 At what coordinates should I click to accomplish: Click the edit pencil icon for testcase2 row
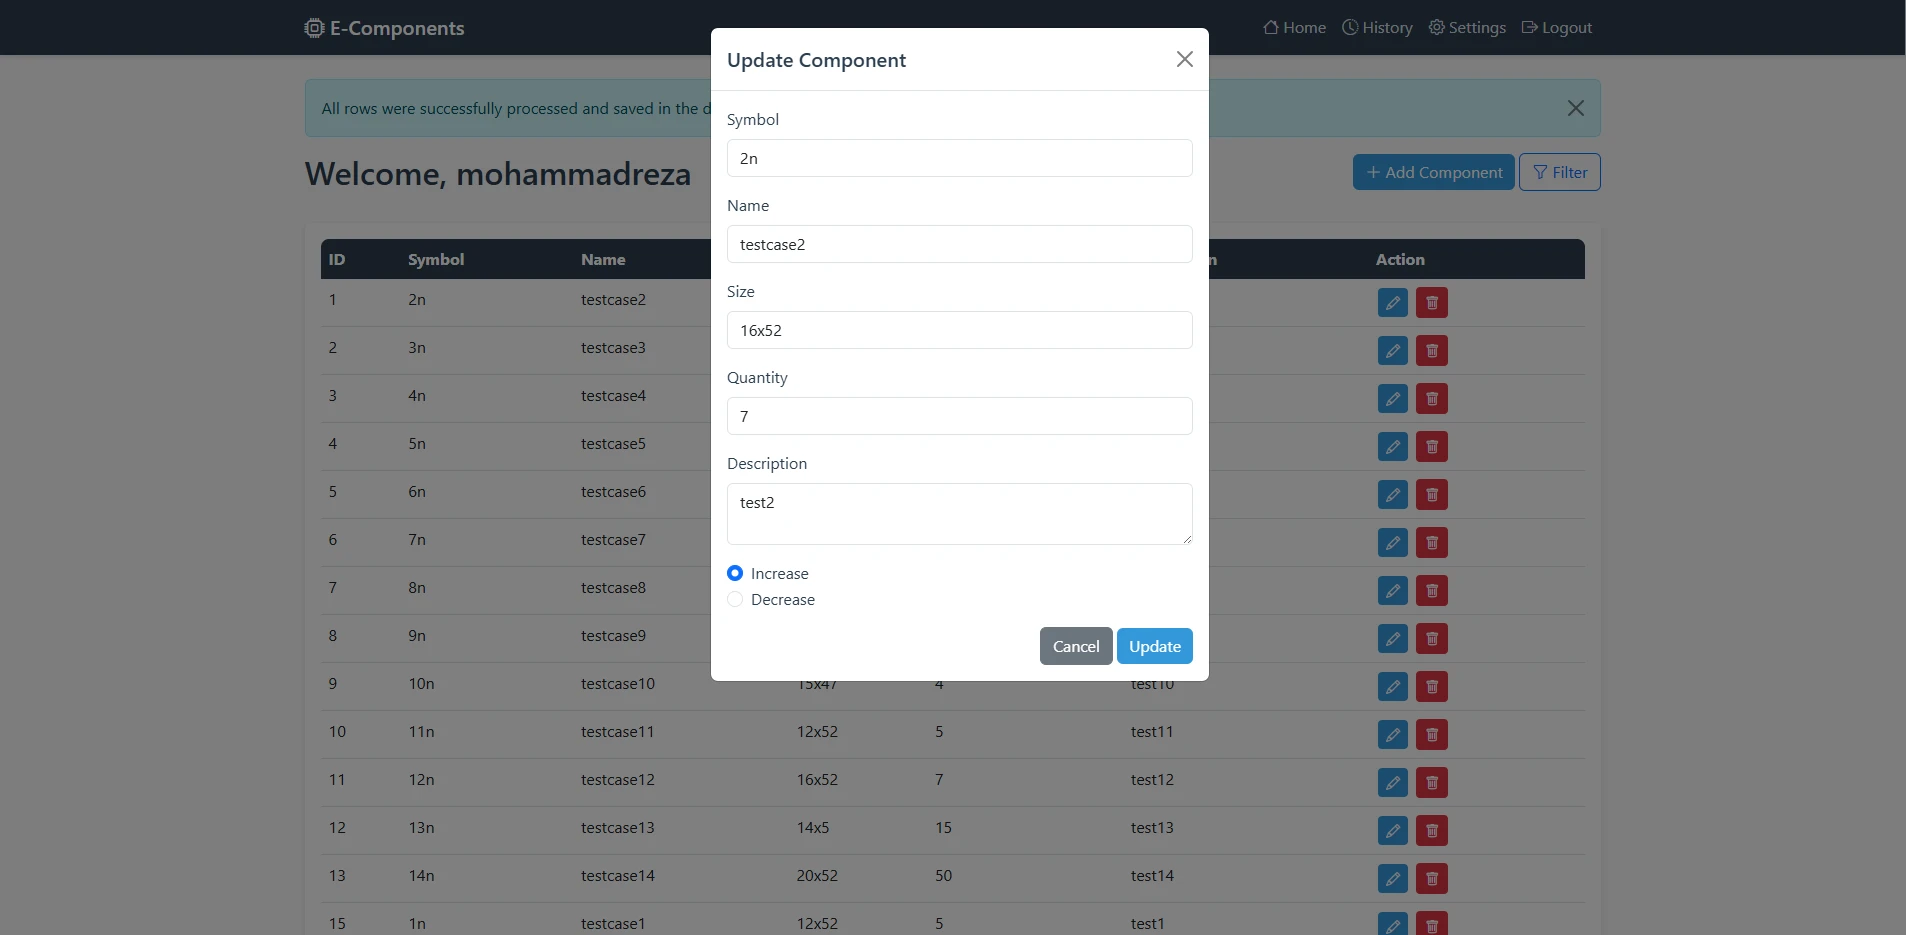pos(1392,303)
